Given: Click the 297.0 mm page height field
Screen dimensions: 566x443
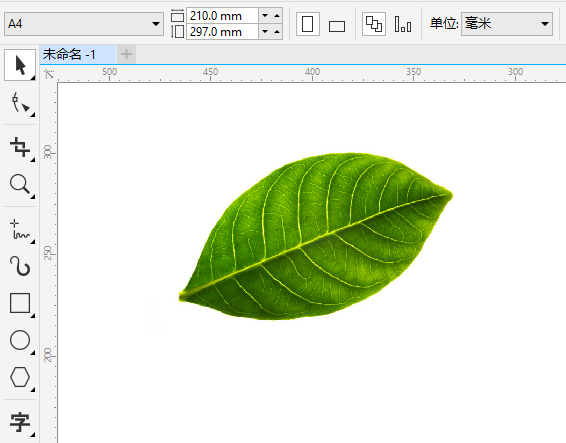Looking at the screenshot, I should point(222,32).
